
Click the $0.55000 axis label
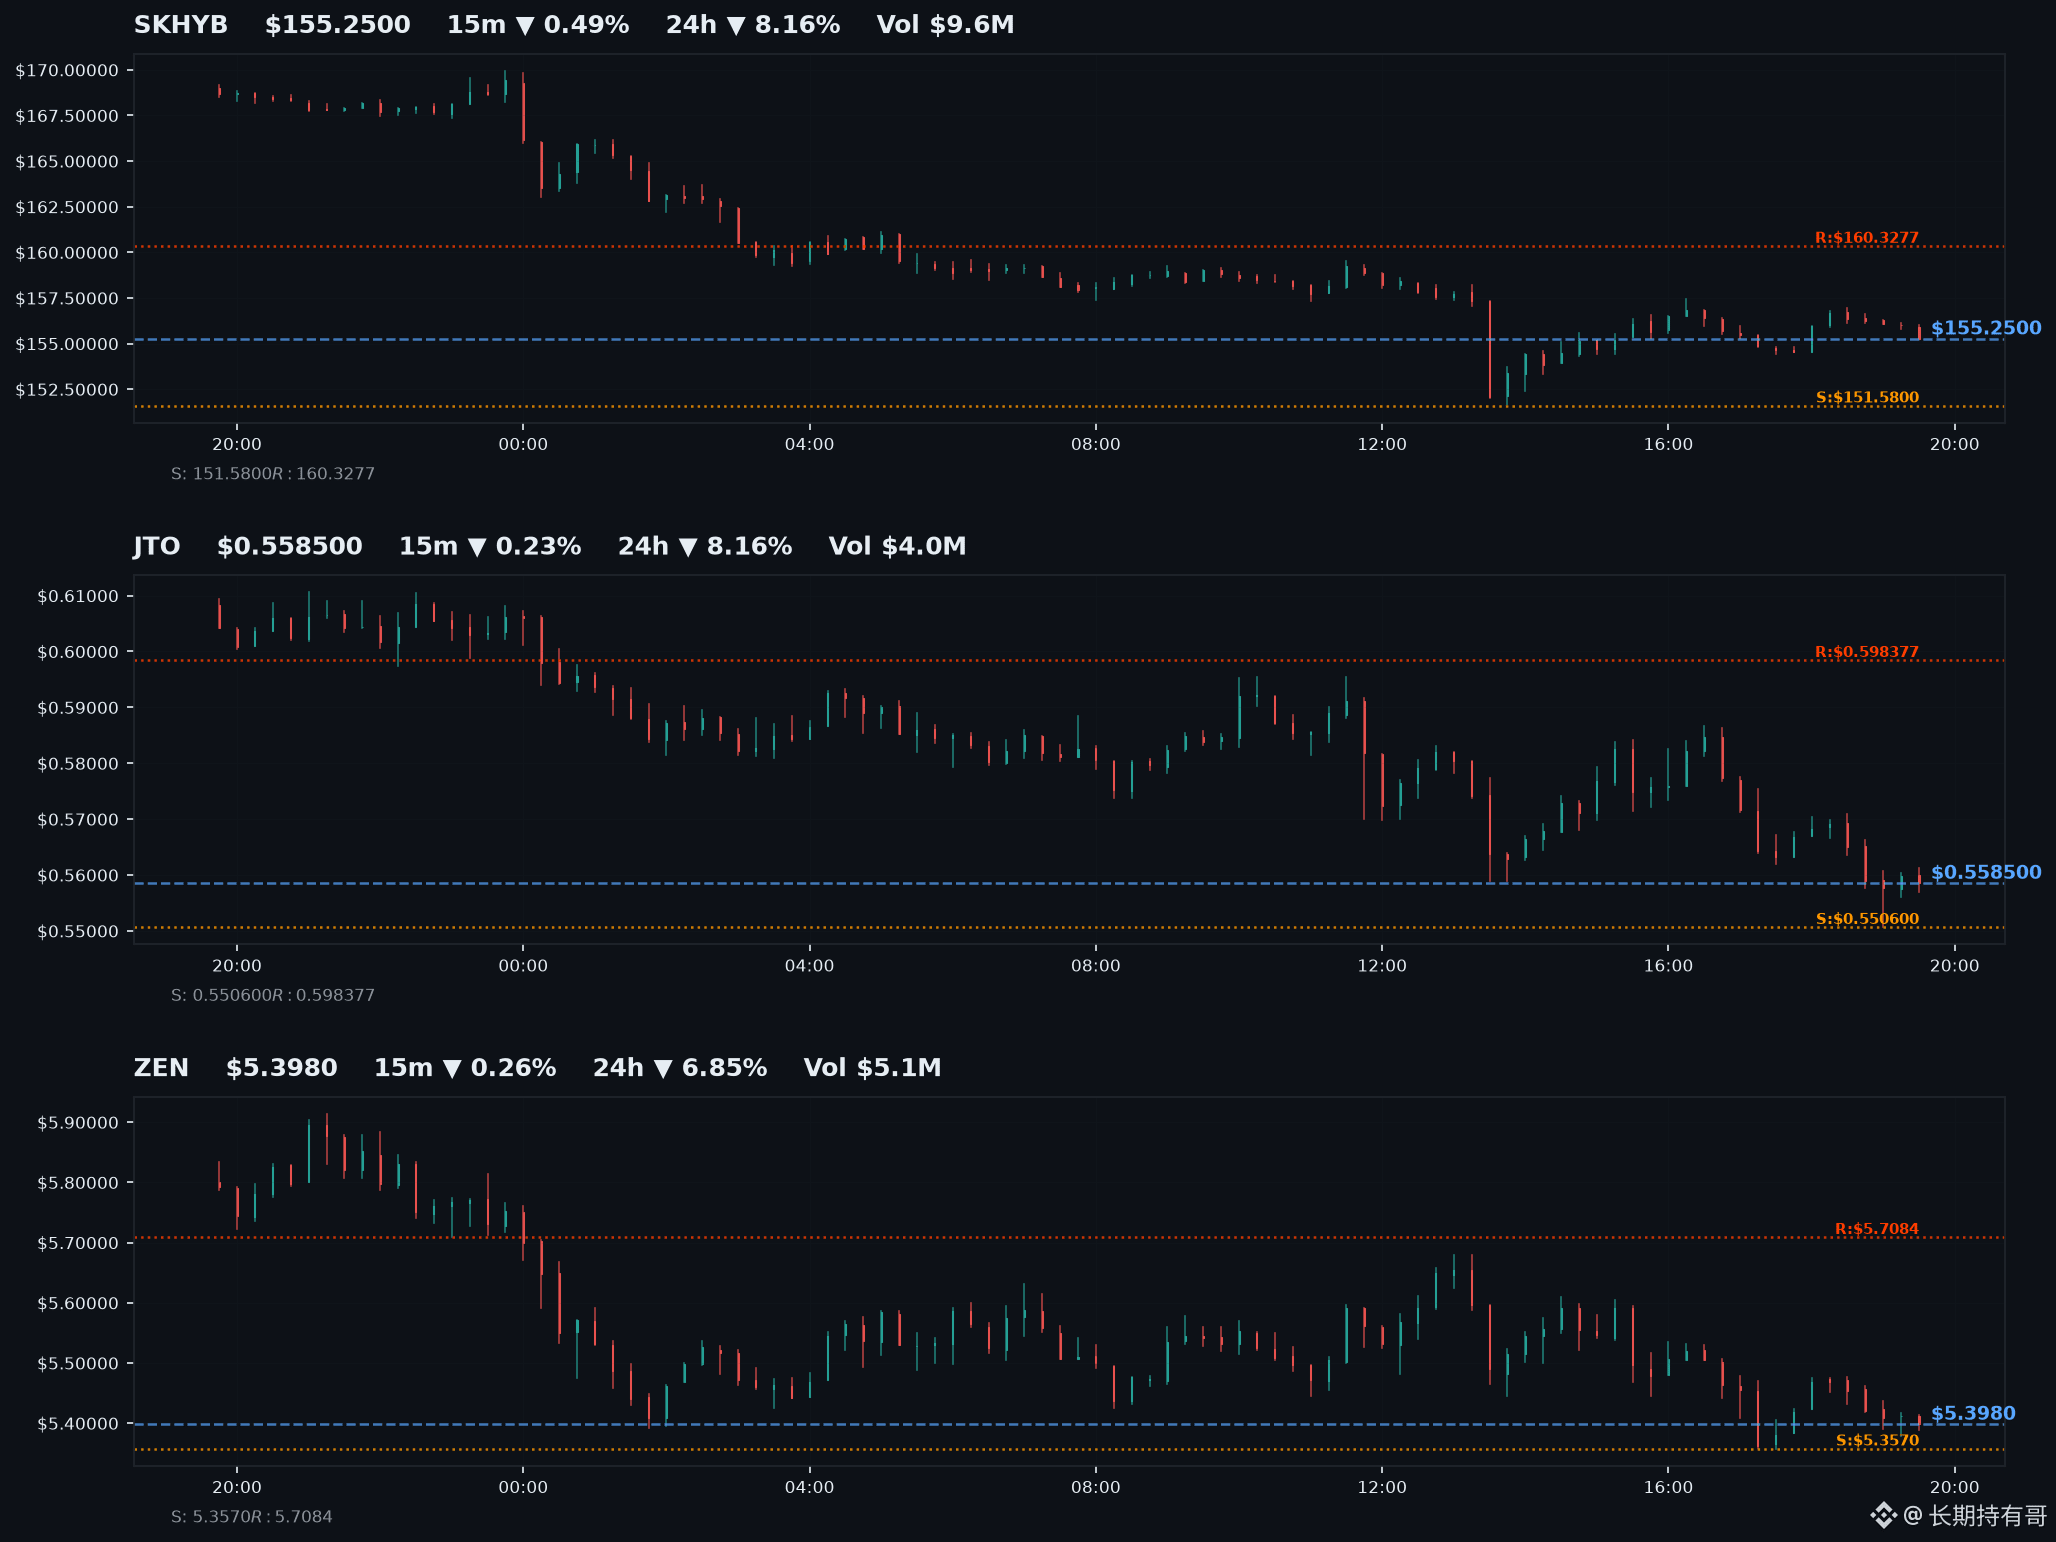point(78,932)
